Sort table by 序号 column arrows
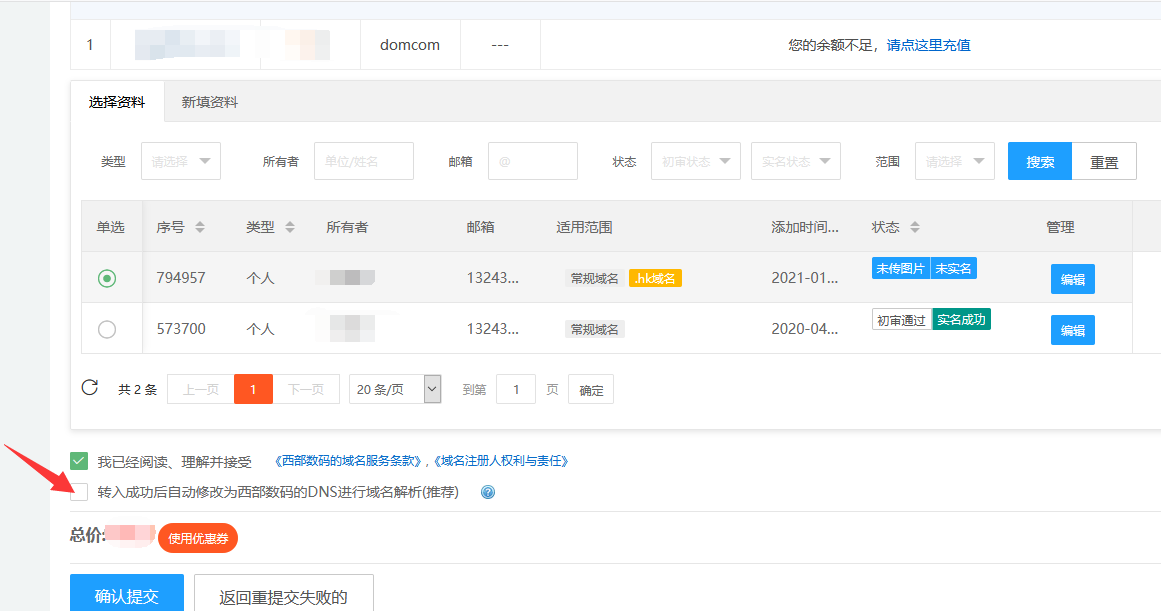This screenshot has width=1161, height=611. coord(200,227)
